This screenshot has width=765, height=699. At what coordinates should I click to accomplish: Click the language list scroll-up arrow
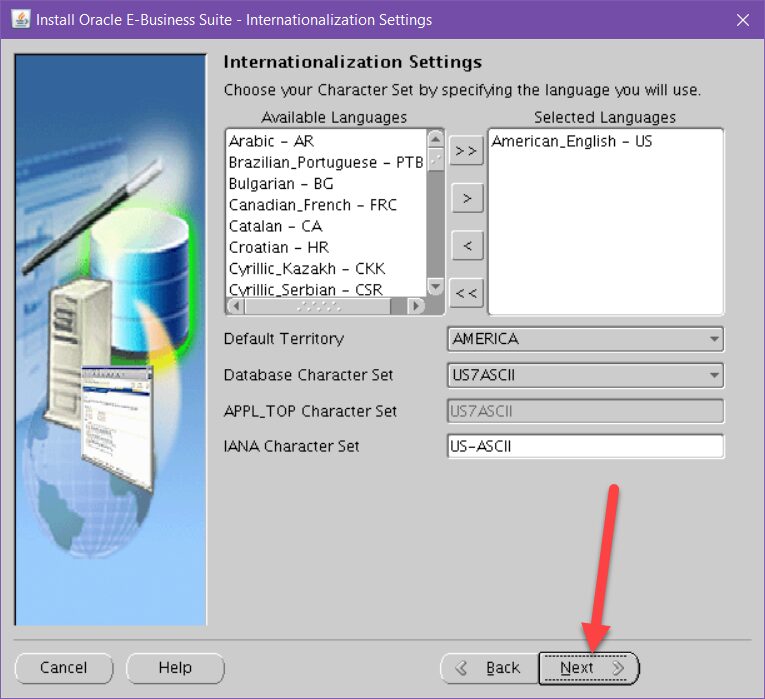coord(435,139)
